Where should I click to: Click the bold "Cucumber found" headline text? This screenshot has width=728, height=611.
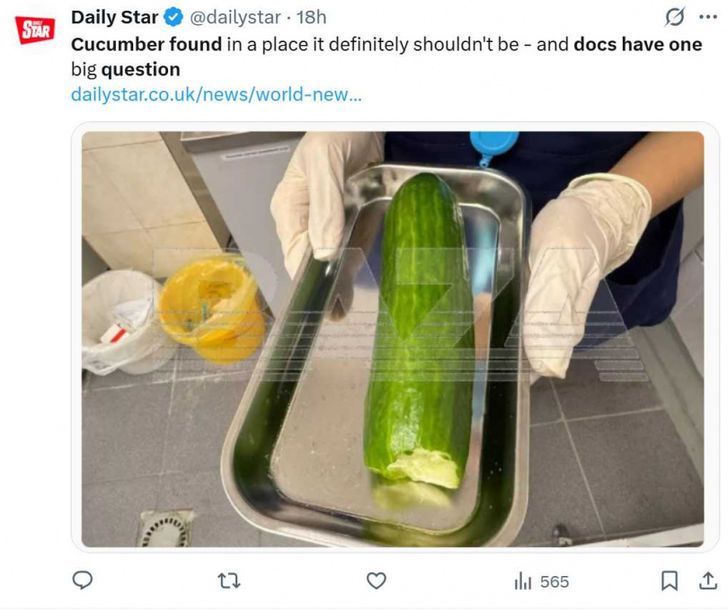146,45
